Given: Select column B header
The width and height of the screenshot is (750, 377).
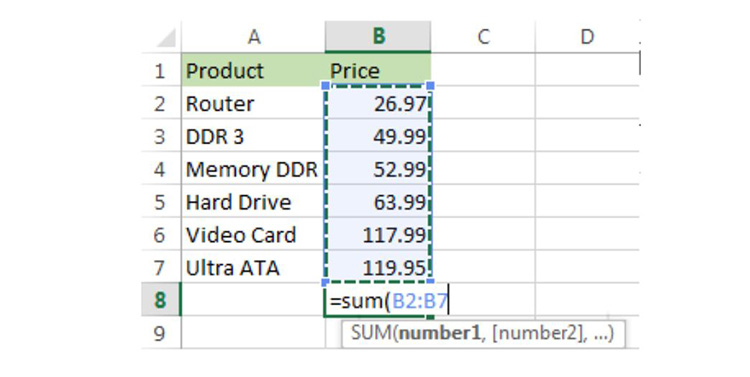Looking at the screenshot, I should (x=378, y=36).
